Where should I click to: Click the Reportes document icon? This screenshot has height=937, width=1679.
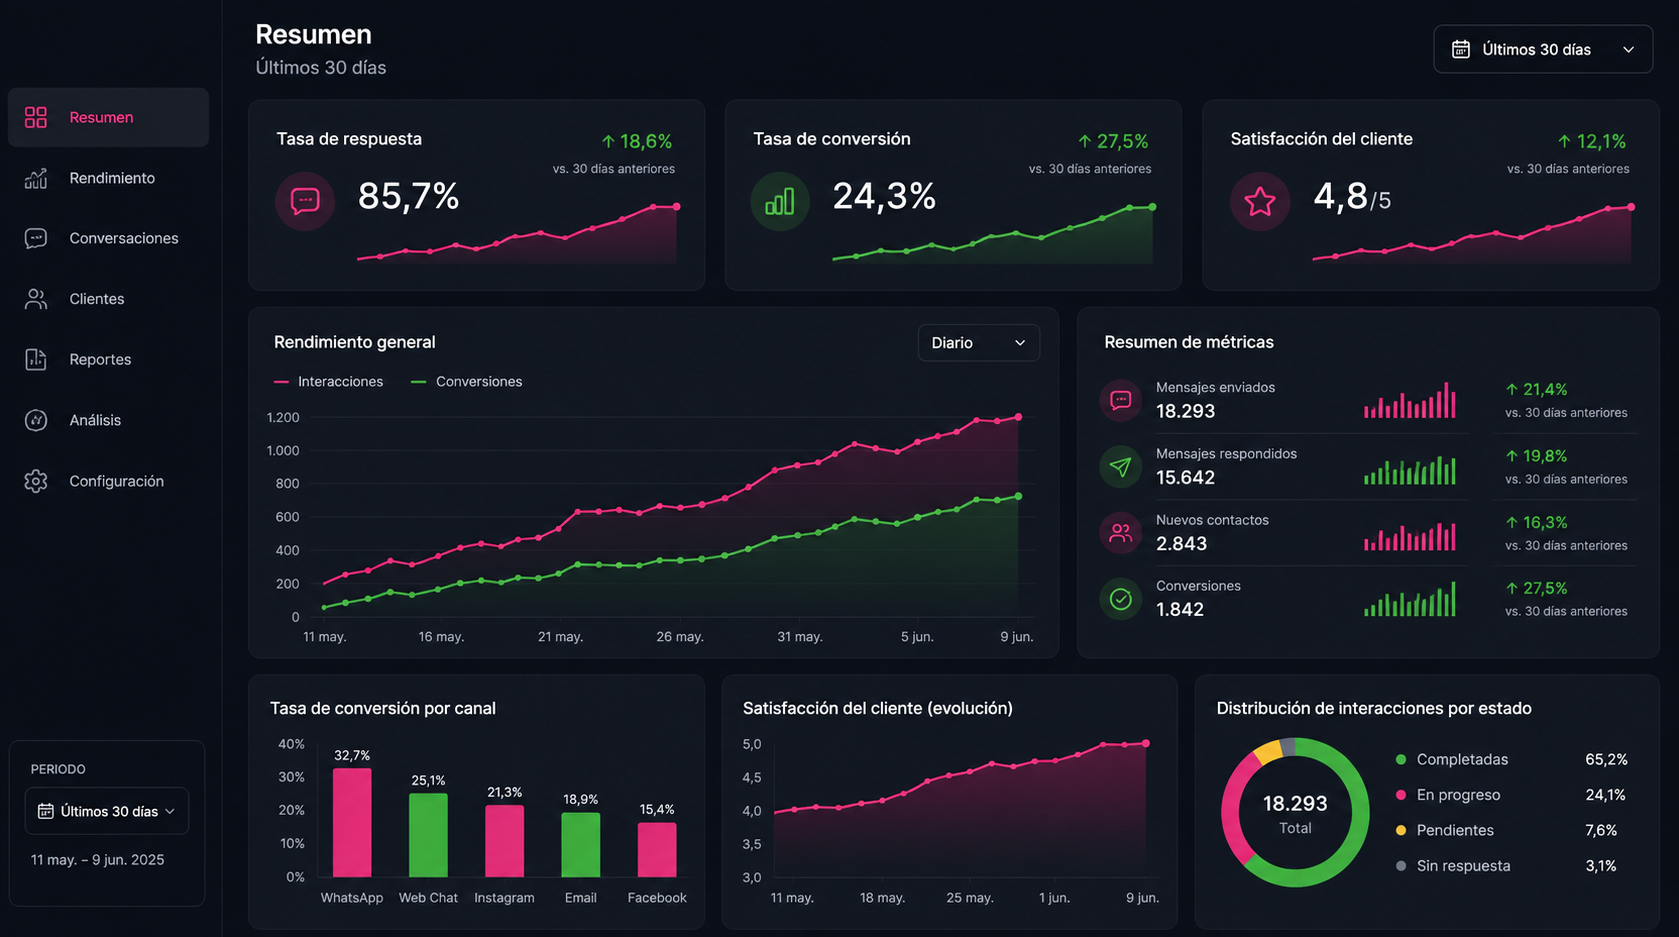coord(36,359)
